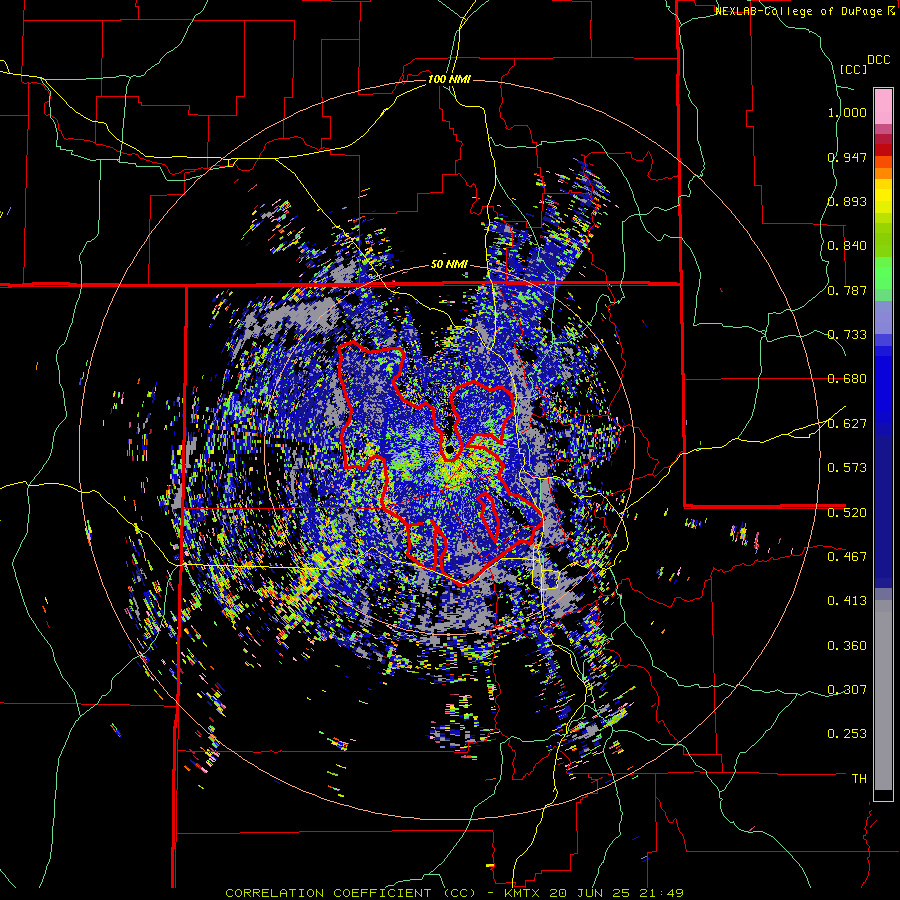Click the DCC legend header

point(878,60)
